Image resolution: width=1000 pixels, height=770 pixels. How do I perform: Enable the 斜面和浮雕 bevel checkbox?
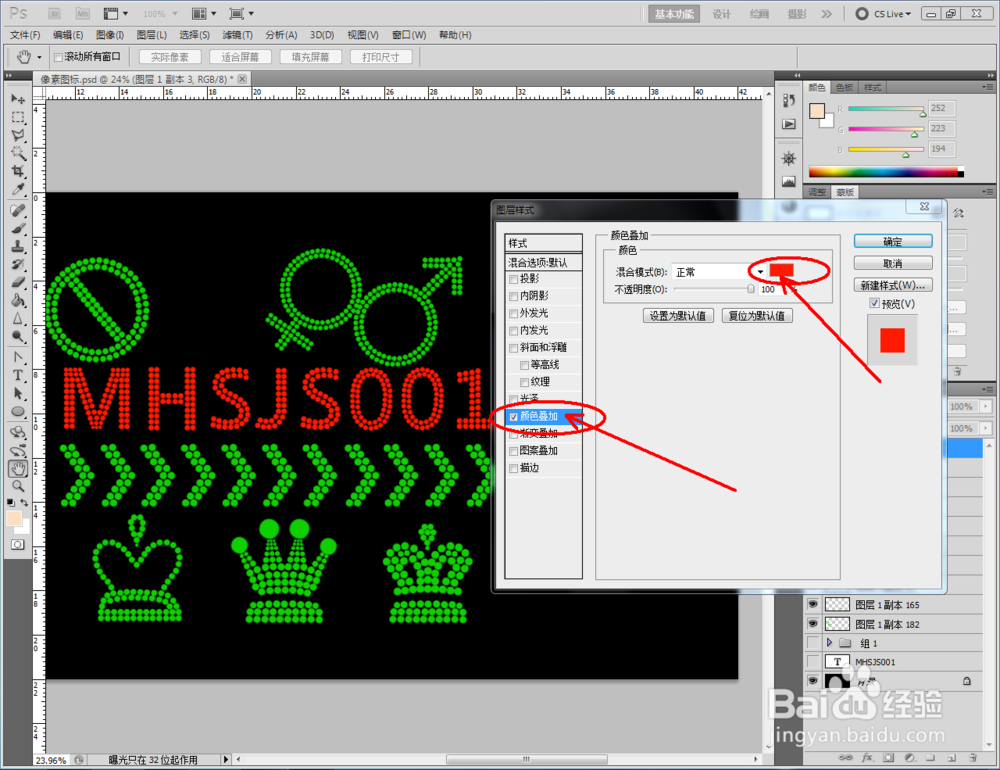coord(513,348)
